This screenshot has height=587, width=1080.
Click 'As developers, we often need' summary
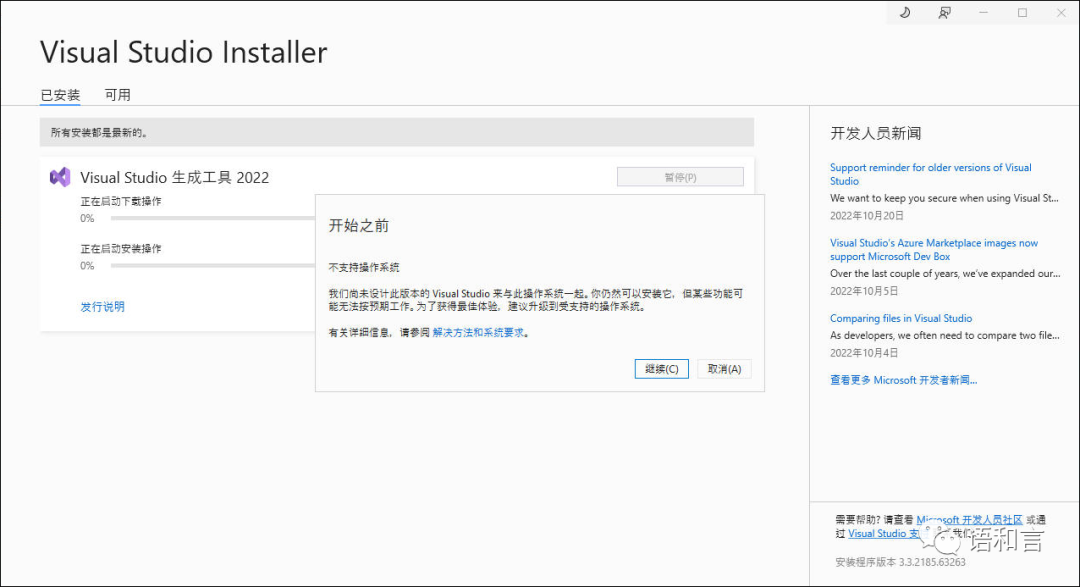(945, 336)
